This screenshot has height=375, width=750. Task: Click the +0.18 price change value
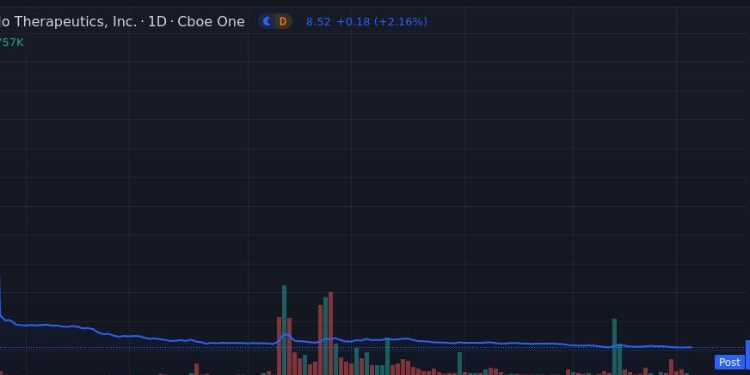click(x=354, y=22)
